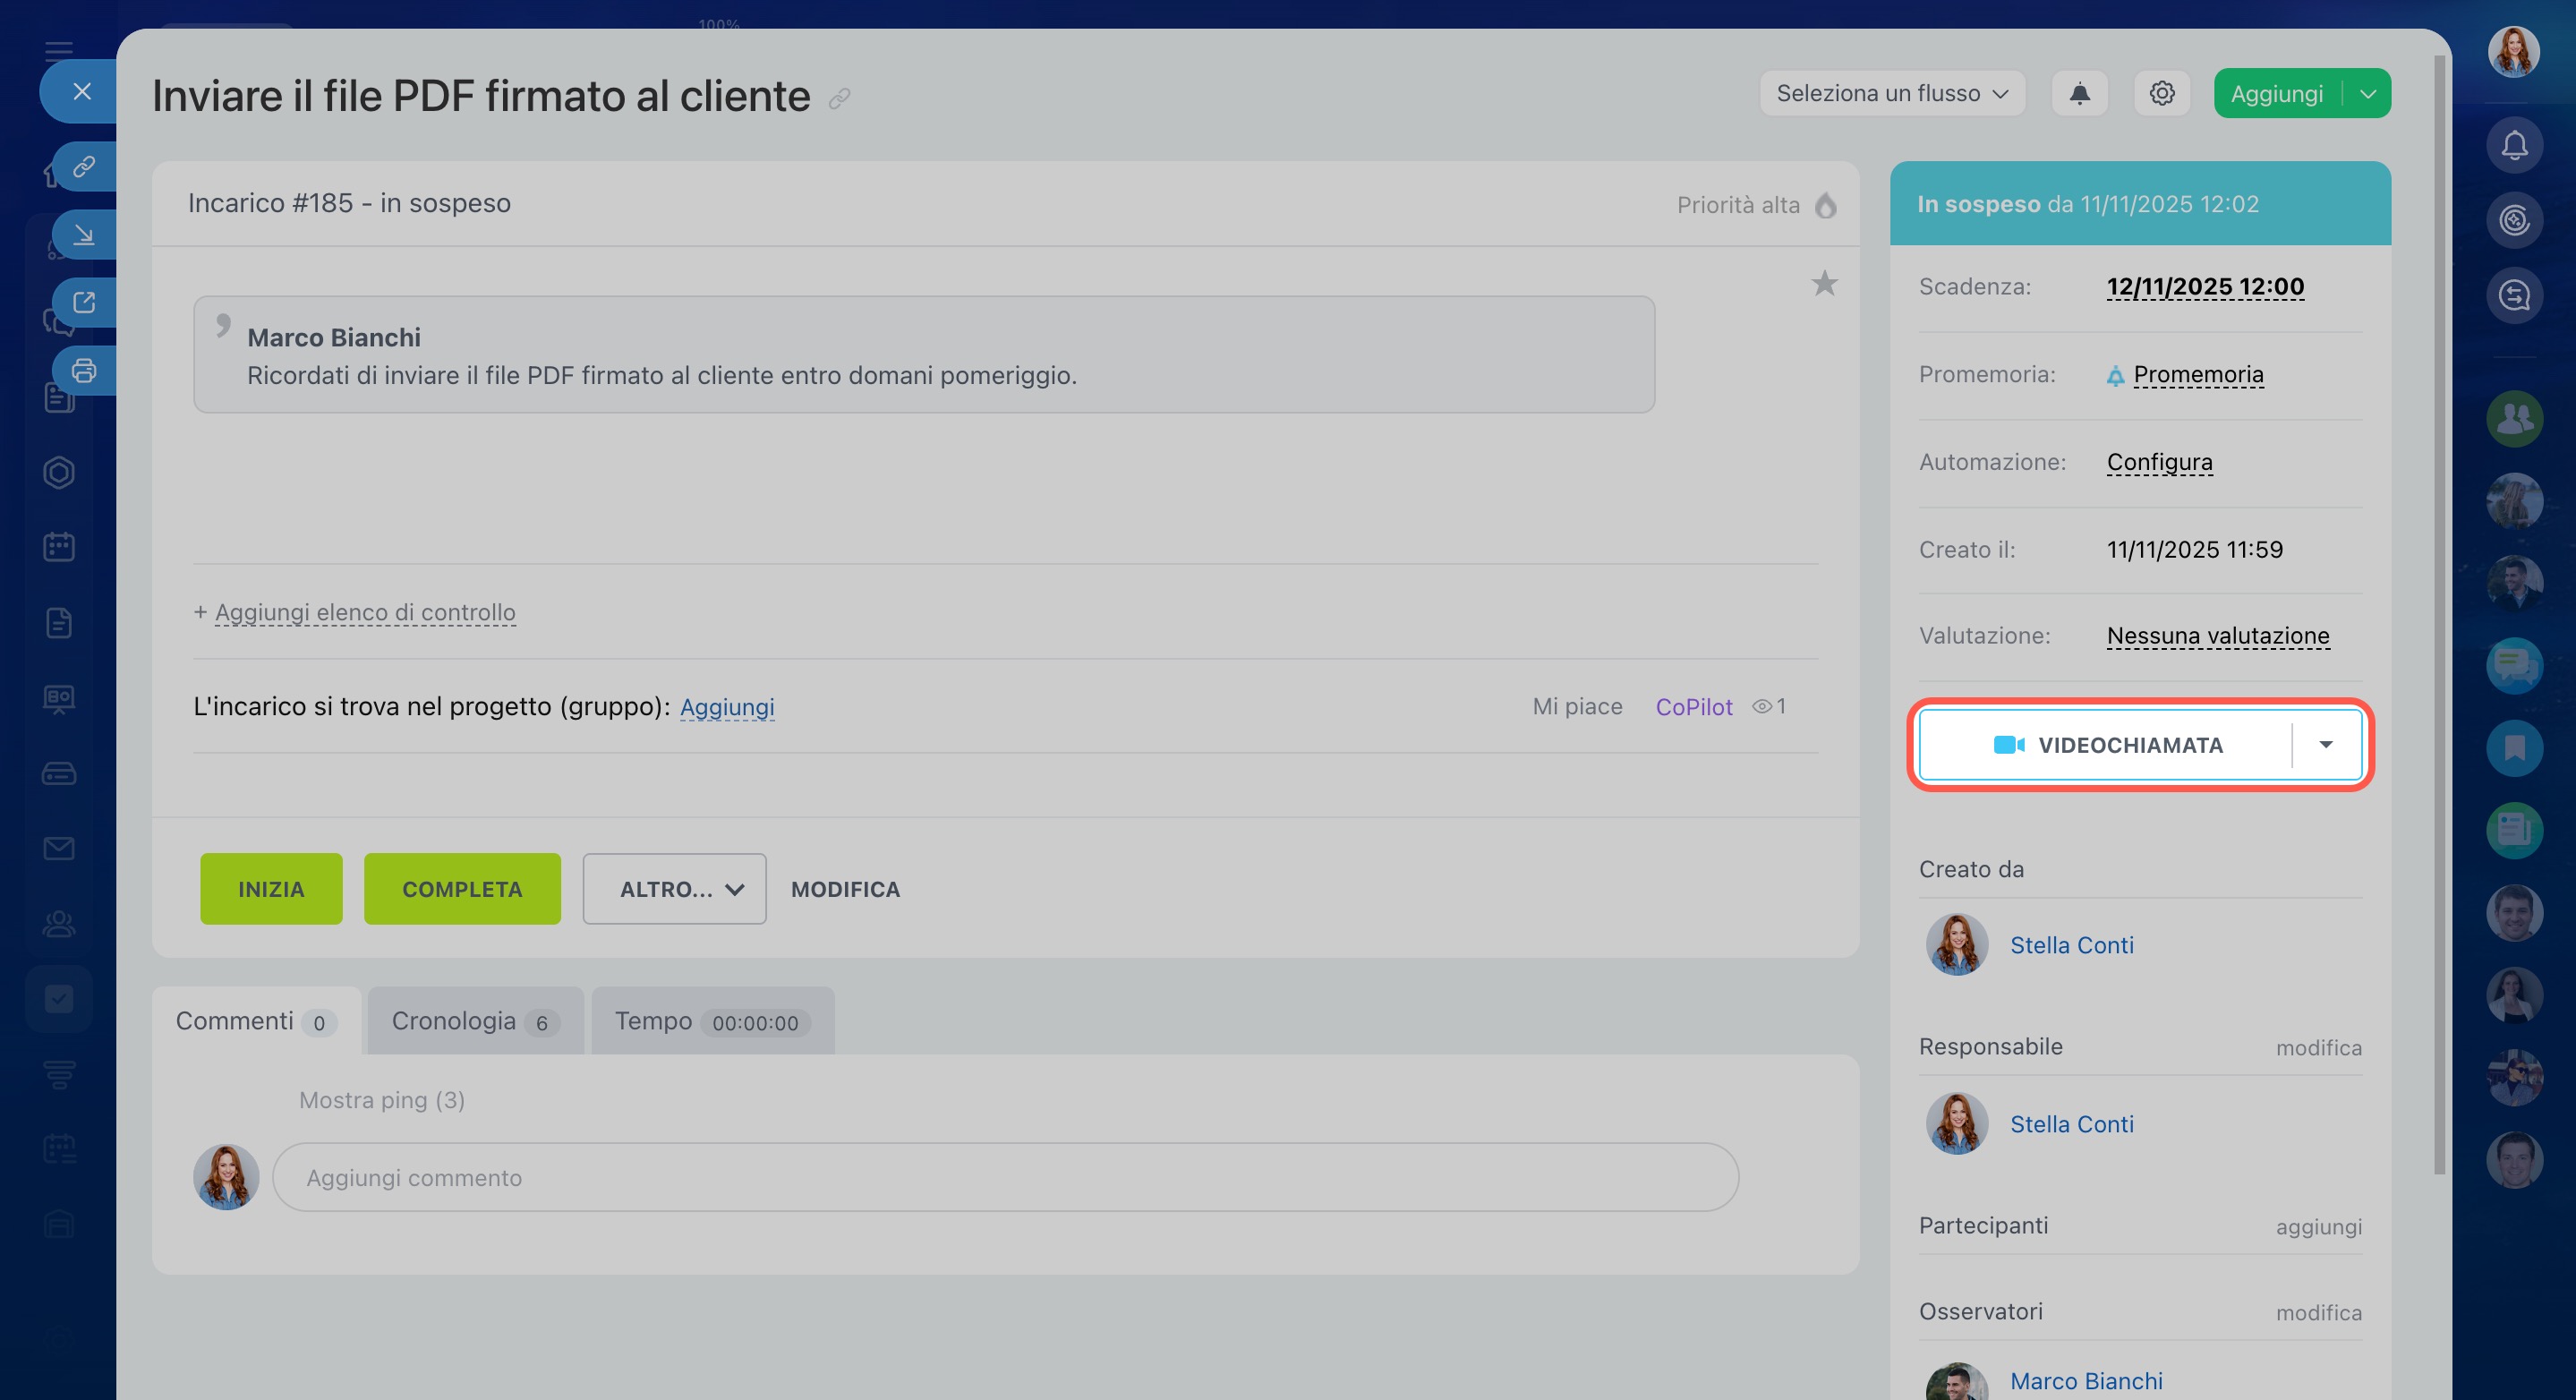The image size is (2576, 1400).
Task: Click the close slider X button
Action: tap(82, 92)
